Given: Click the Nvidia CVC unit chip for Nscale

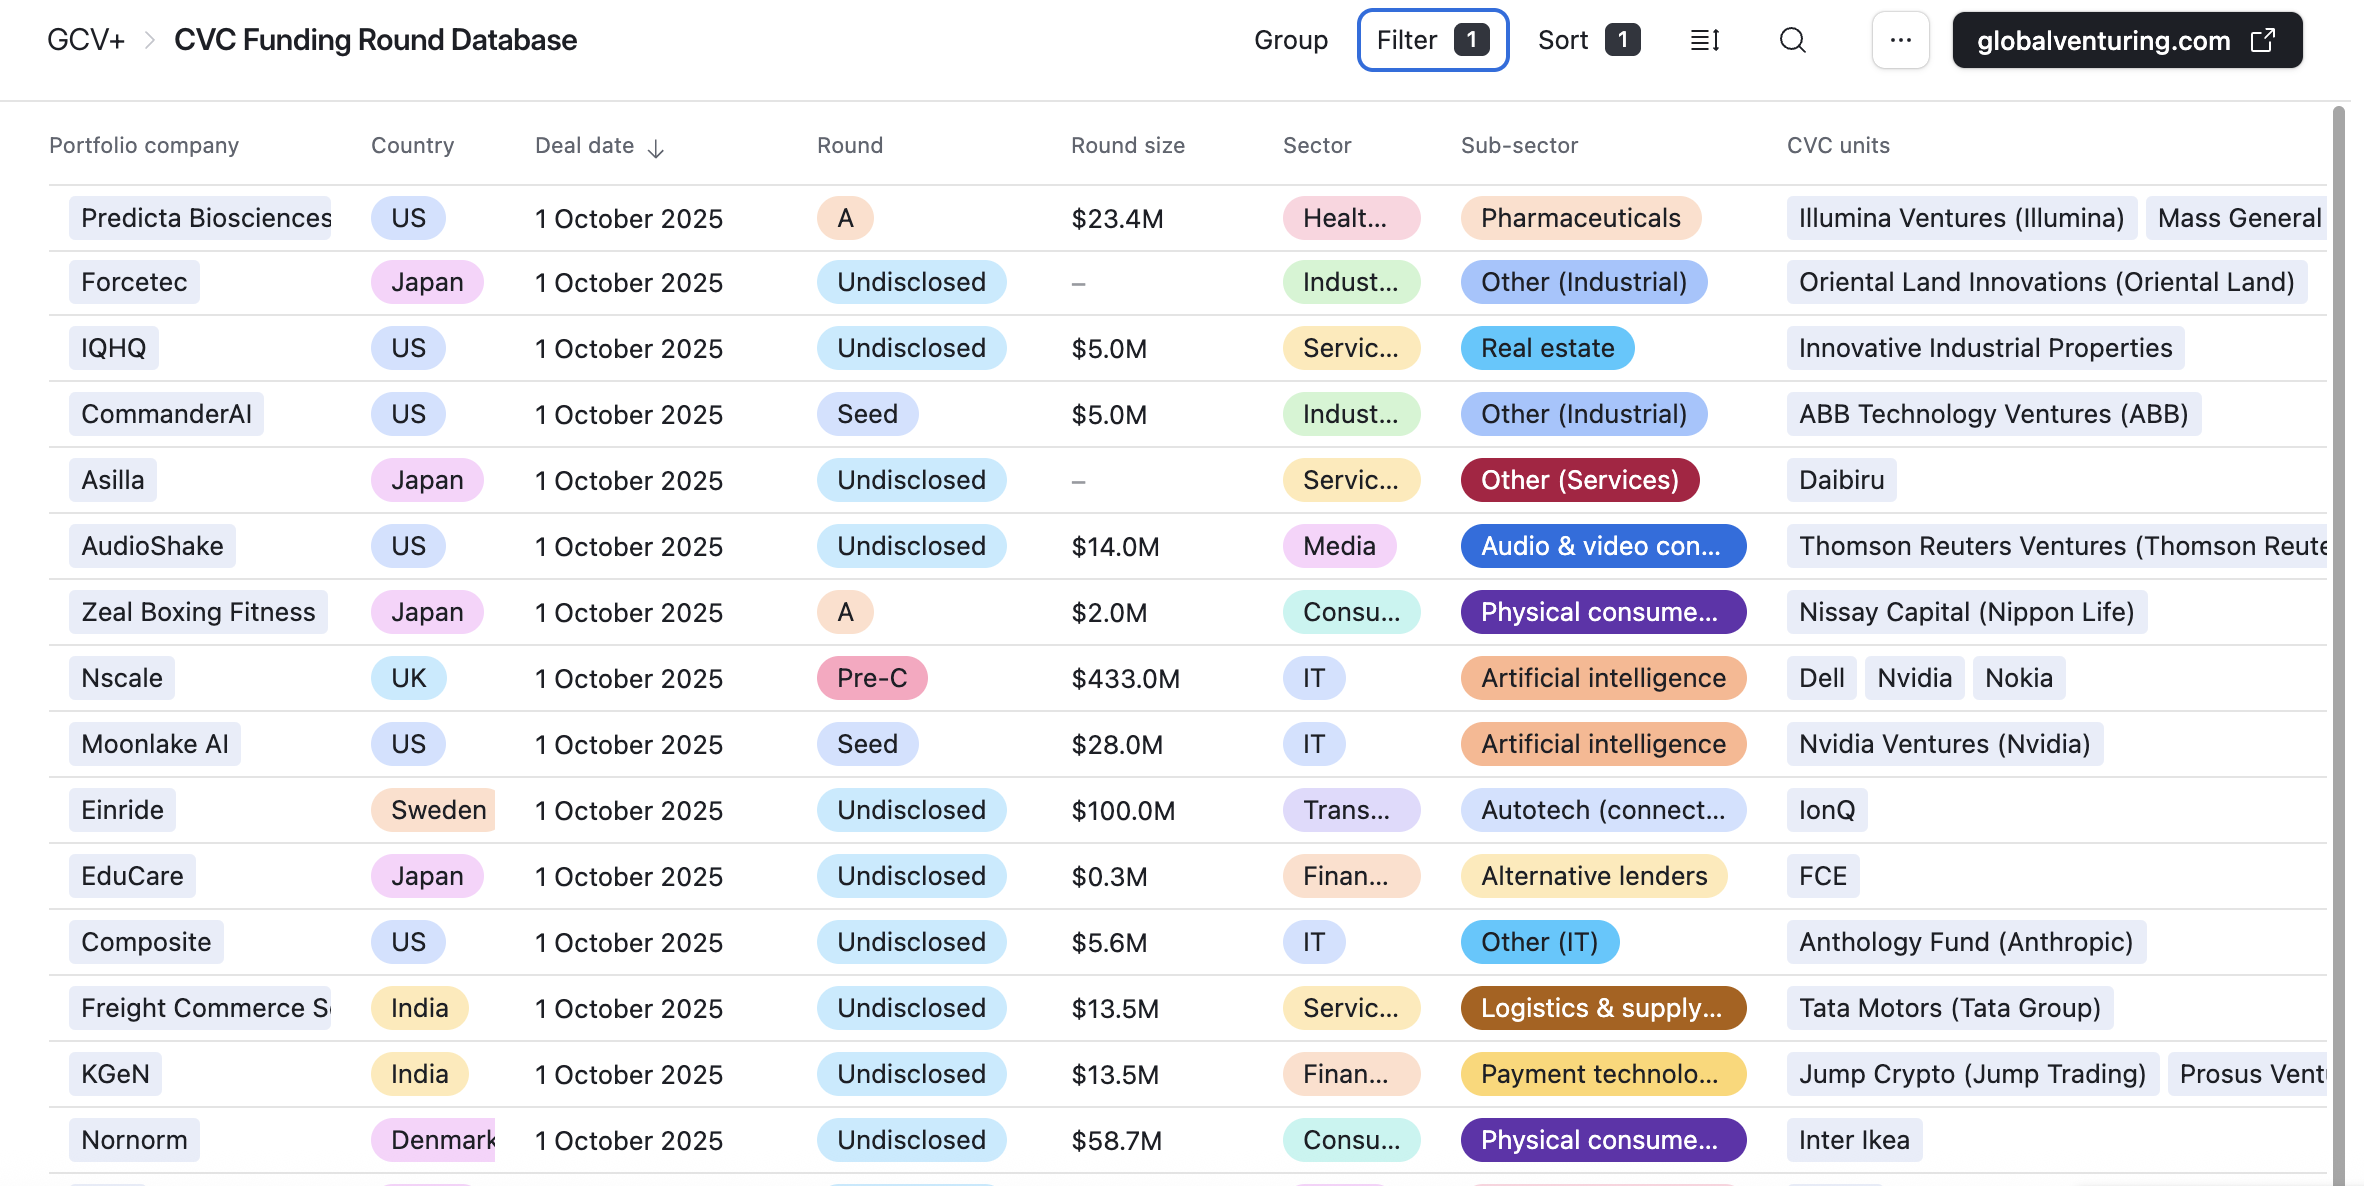Looking at the screenshot, I should [1914, 678].
